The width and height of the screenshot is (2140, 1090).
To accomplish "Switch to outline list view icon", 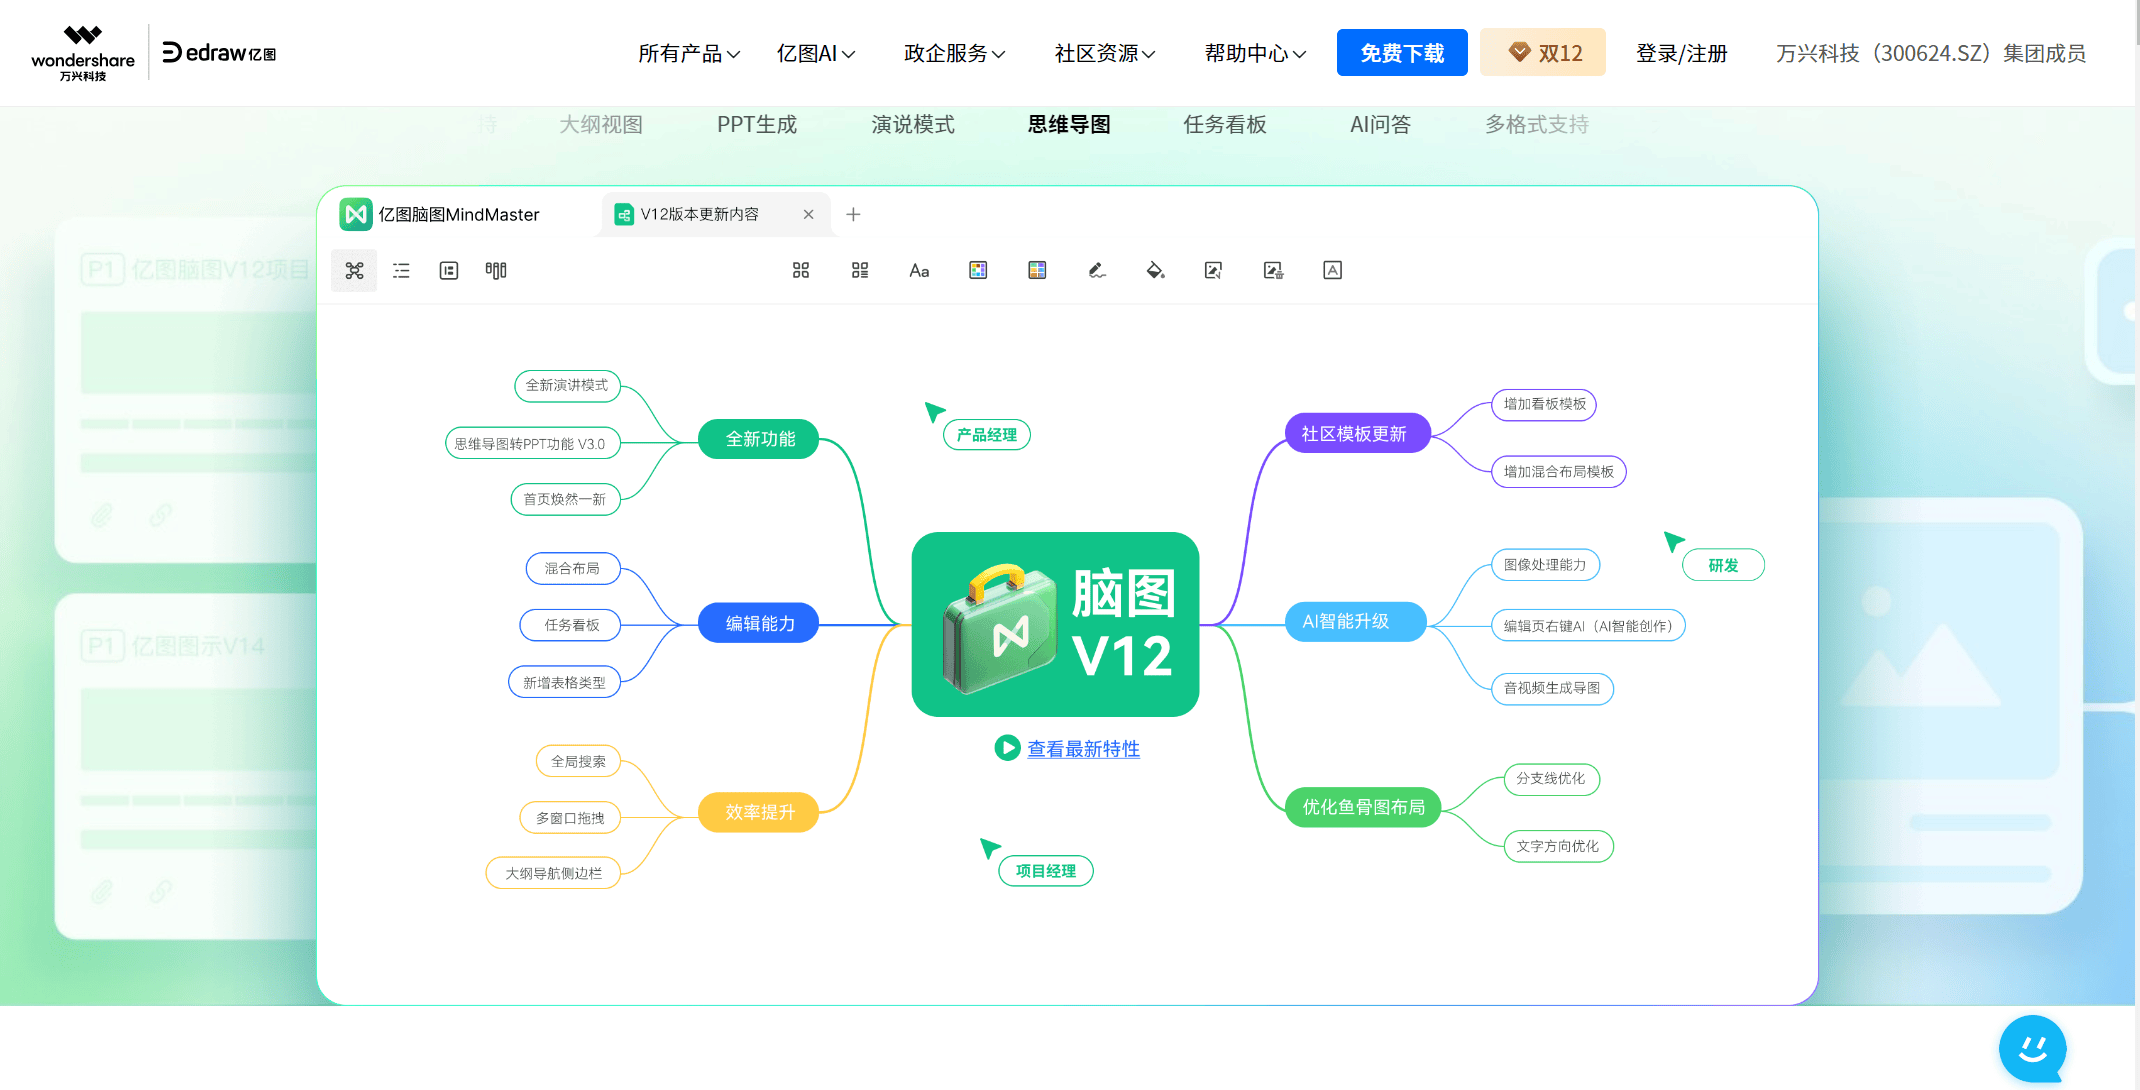I will pyautogui.click(x=401, y=271).
